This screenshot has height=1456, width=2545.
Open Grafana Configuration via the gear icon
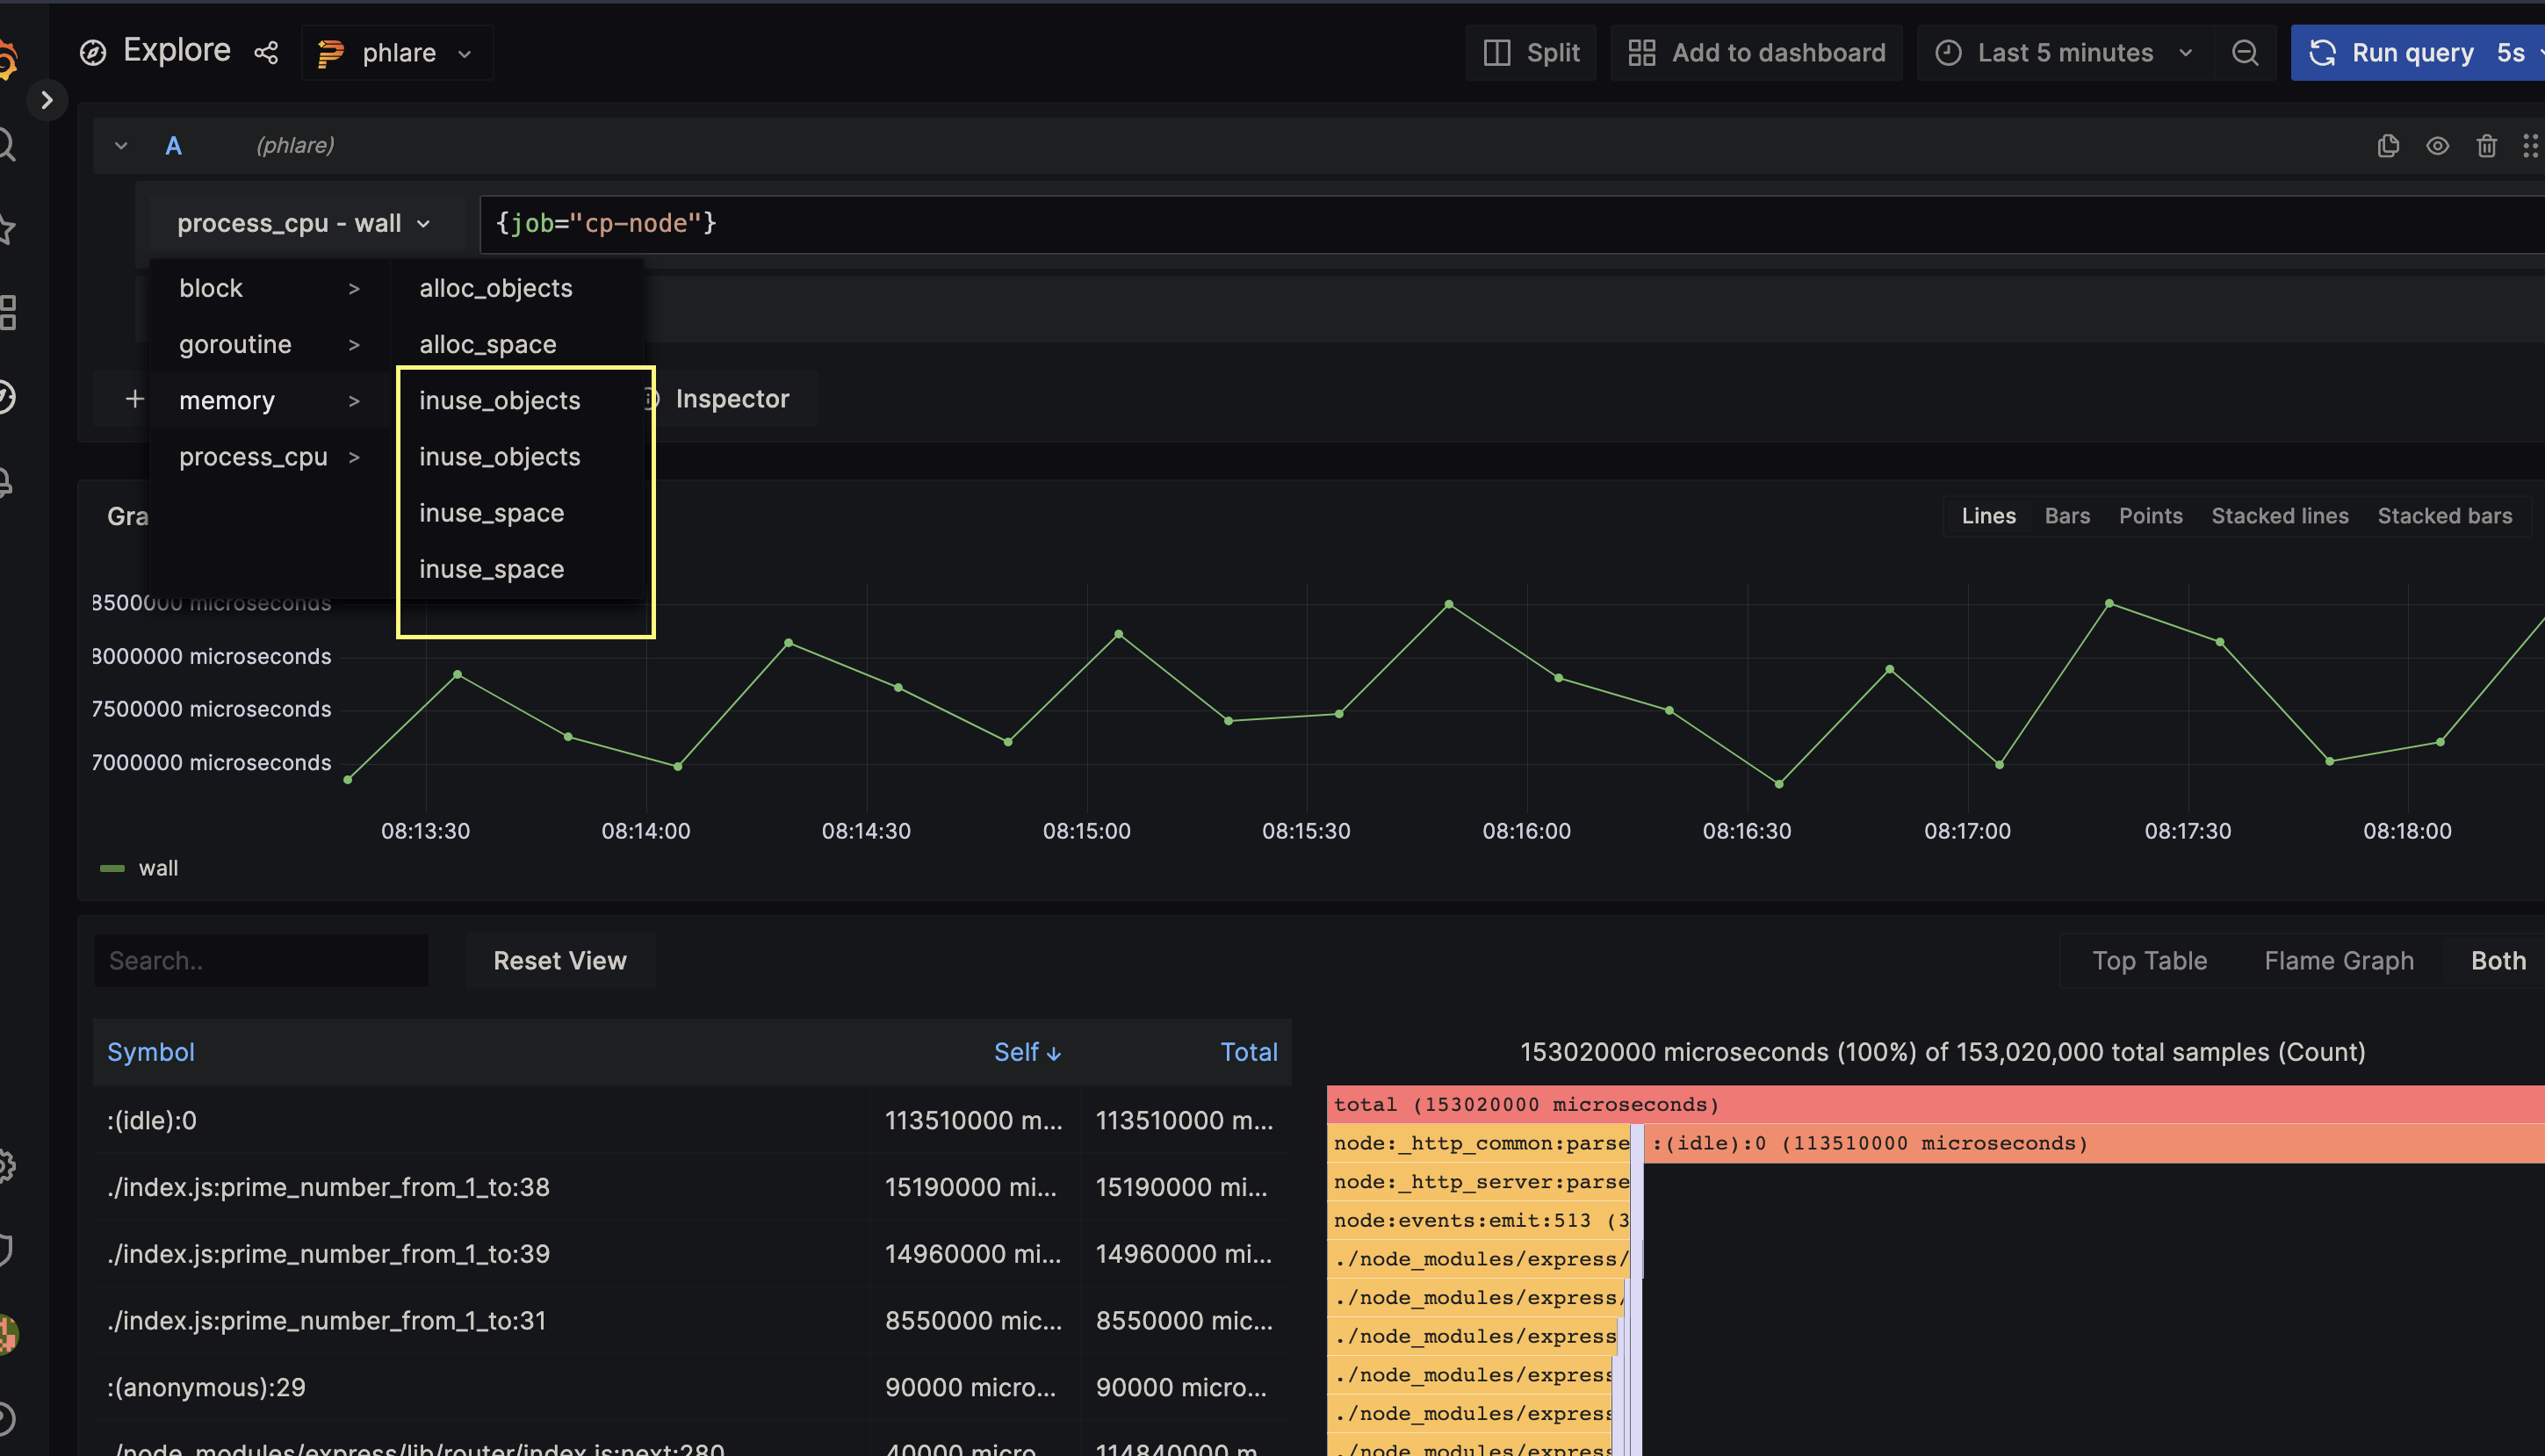(x=8, y=1165)
